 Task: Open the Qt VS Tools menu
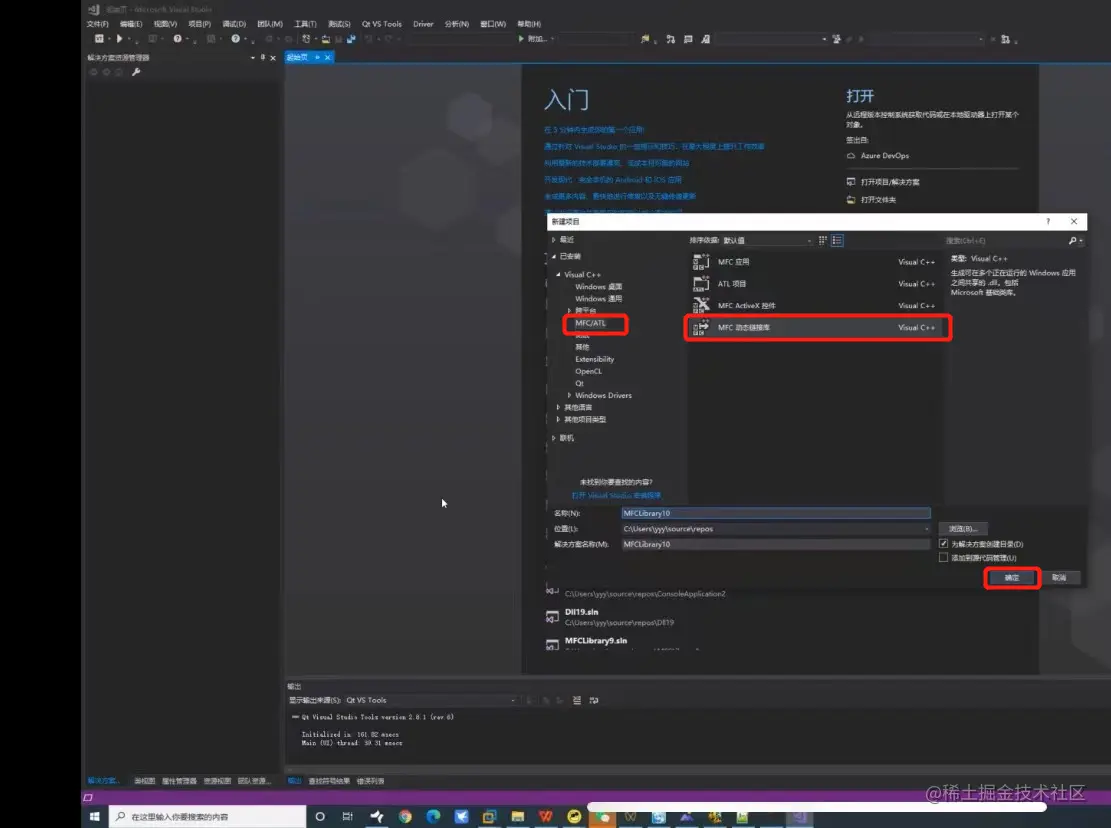pos(382,24)
